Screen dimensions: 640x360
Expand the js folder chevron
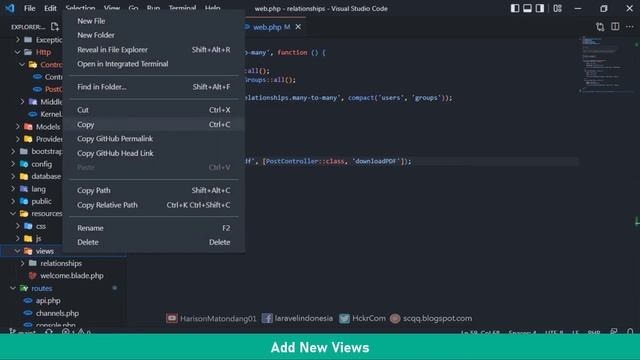[18, 238]
